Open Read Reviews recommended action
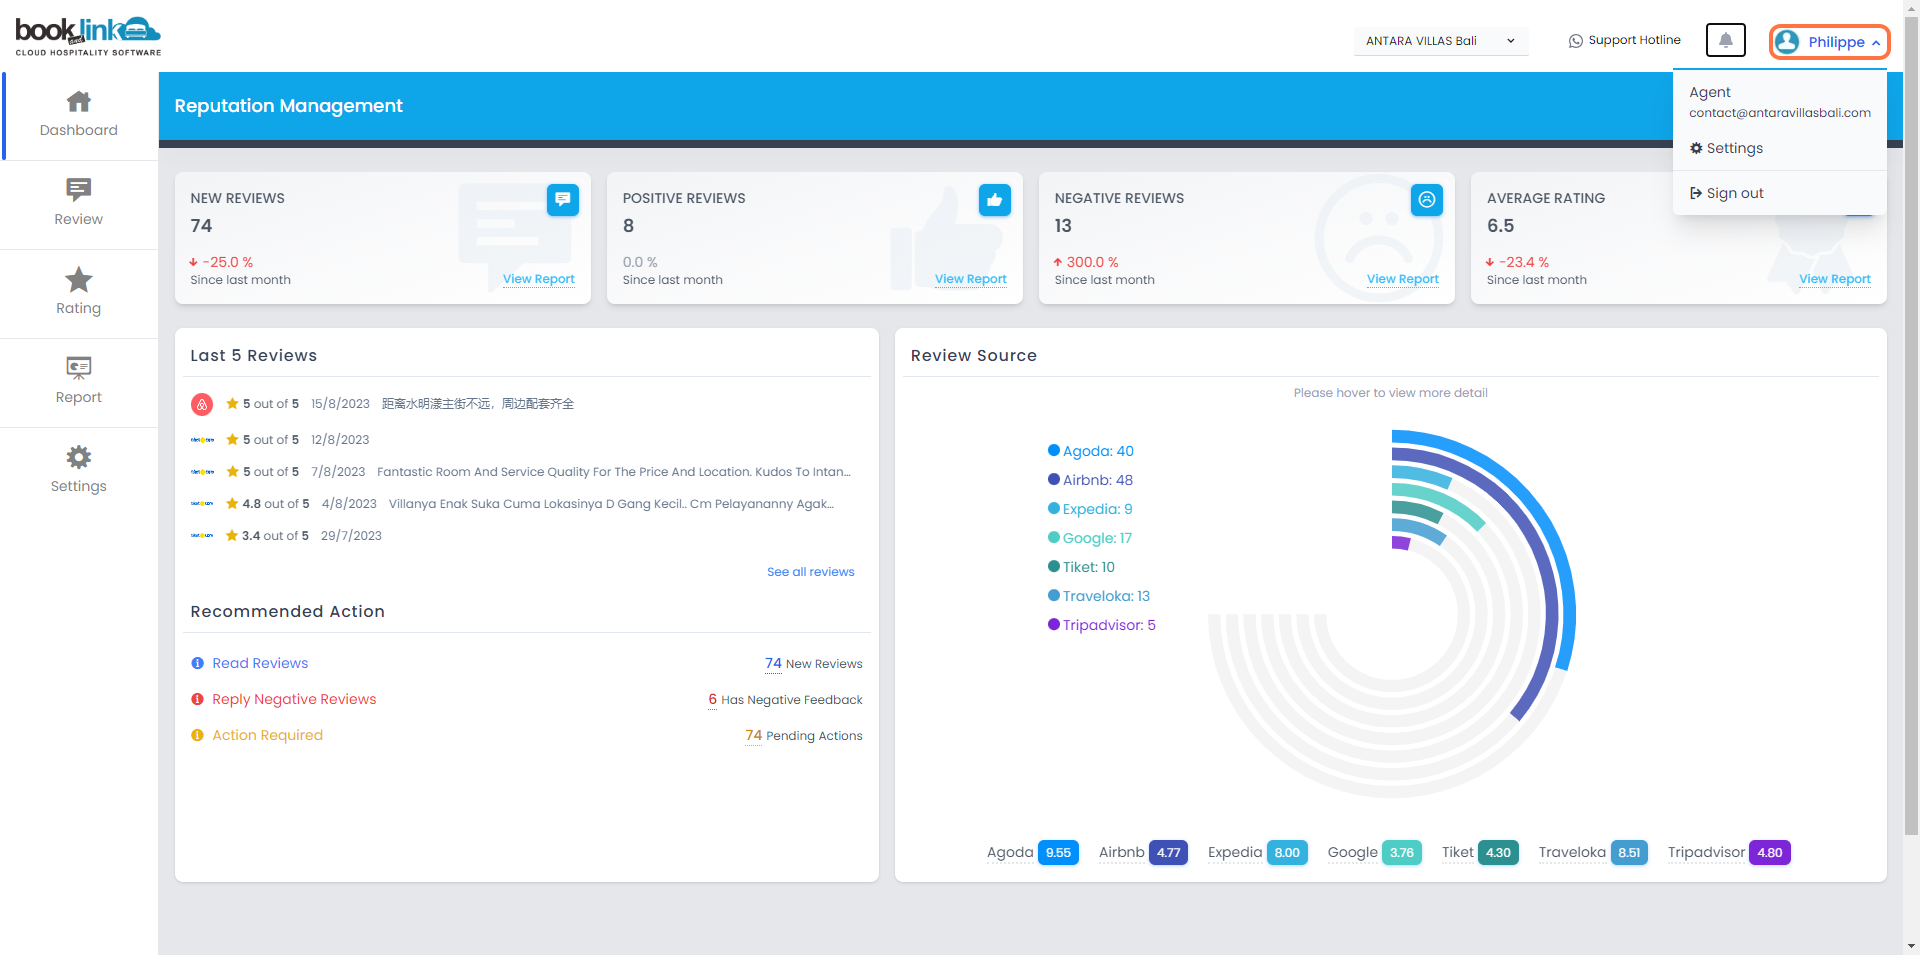 pyautogui.click(x=260, y=663)
